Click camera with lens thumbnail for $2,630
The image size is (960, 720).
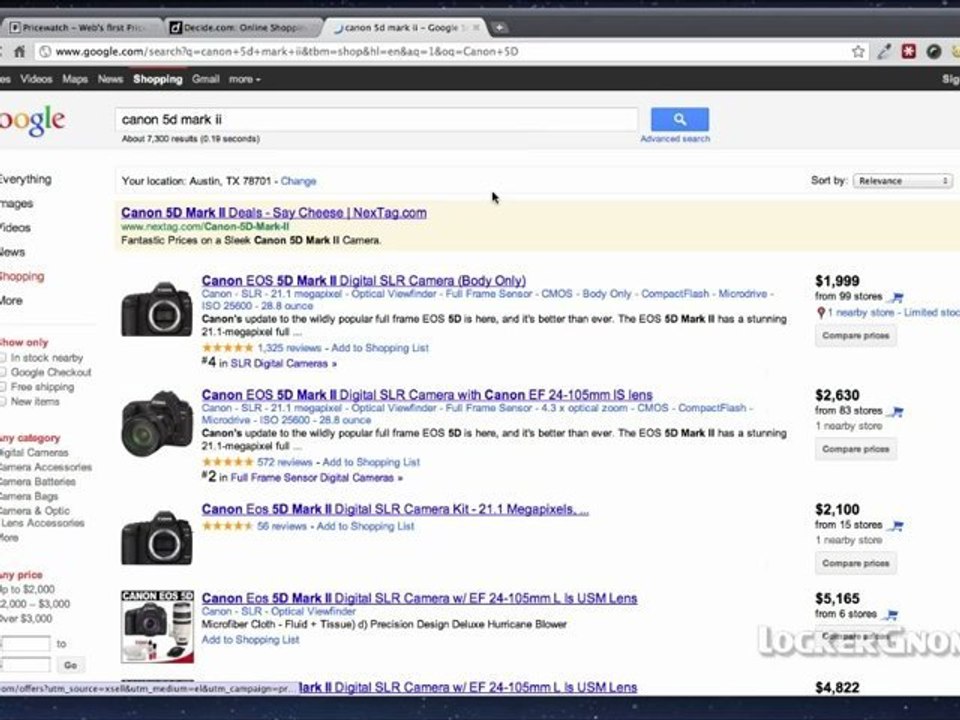coord(157,424)
